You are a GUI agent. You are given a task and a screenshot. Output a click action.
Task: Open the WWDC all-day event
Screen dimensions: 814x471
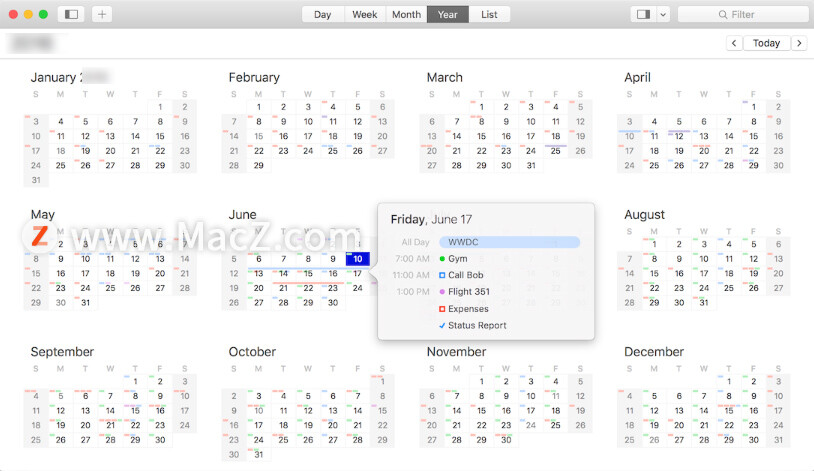(509, 242)
